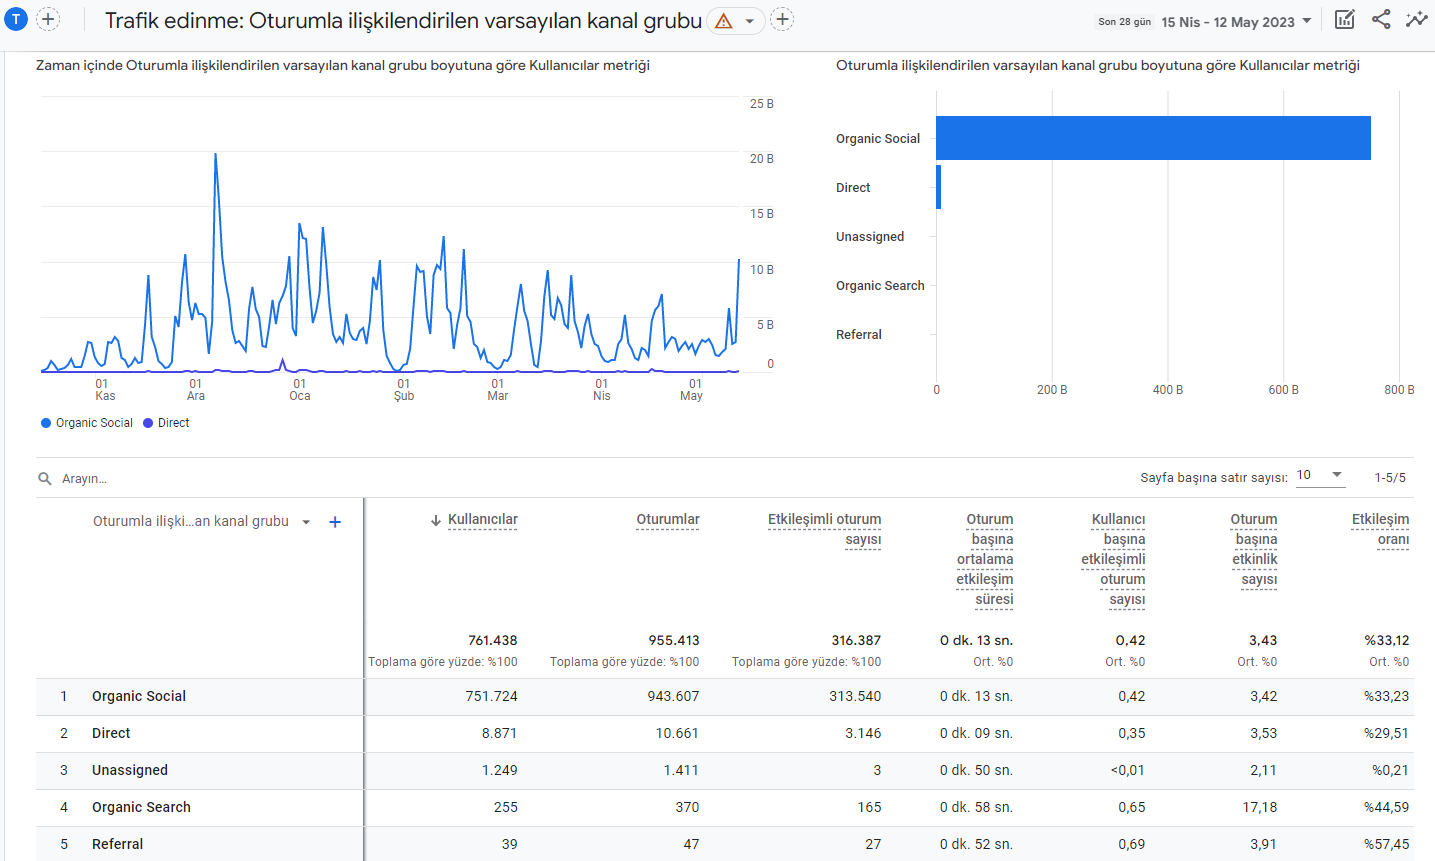Open the warning triangle data quality icon
This screenshot has width=1435, height=861.
pyautogui.click(x=724, y=21)
